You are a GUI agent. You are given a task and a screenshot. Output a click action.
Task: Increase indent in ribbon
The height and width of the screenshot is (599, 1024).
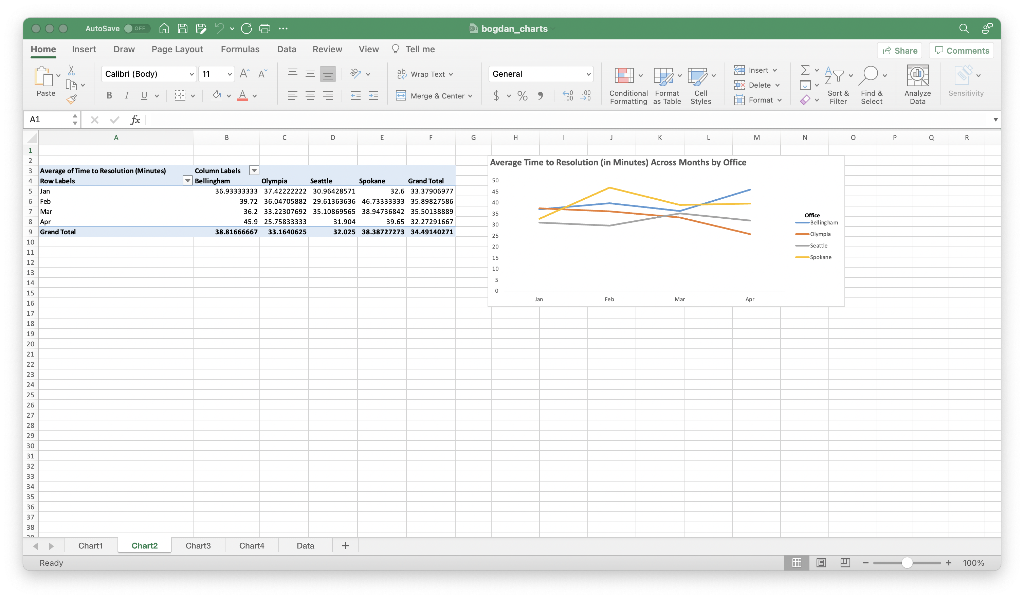(374, 96)
